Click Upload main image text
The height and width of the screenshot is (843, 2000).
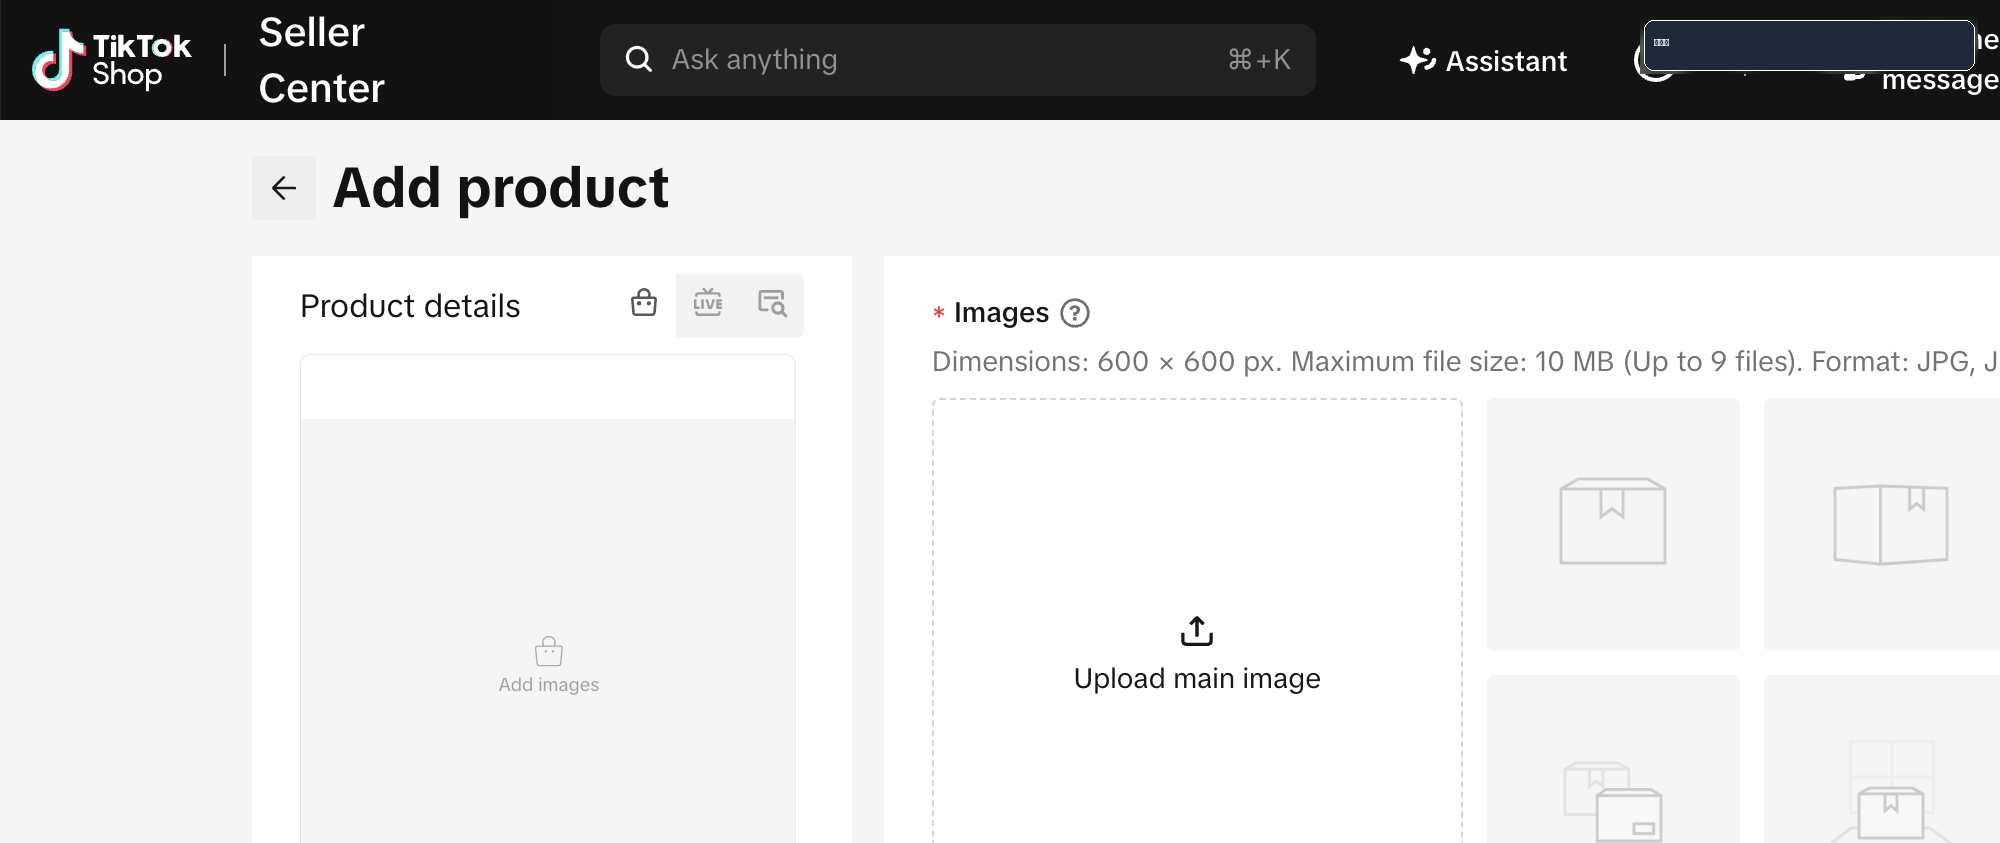pyautogui.click(x=1197, y=678)
